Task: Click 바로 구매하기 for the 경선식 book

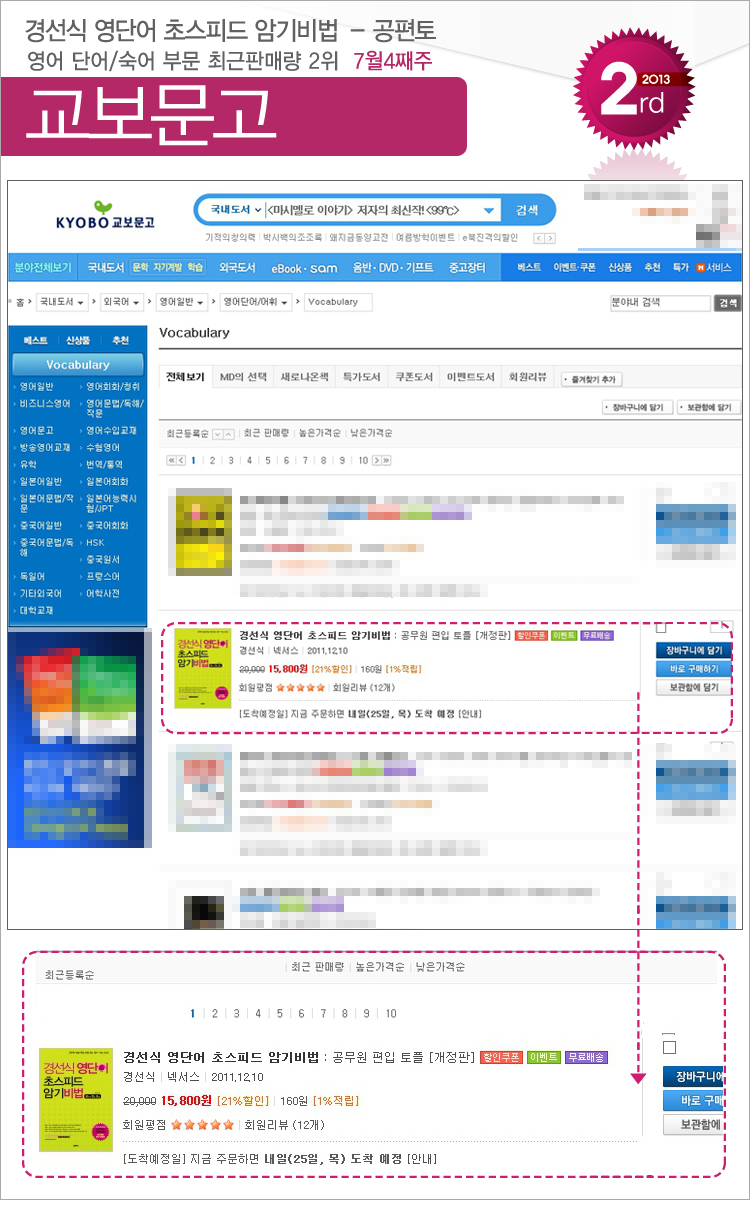Action: coord(695,669)
